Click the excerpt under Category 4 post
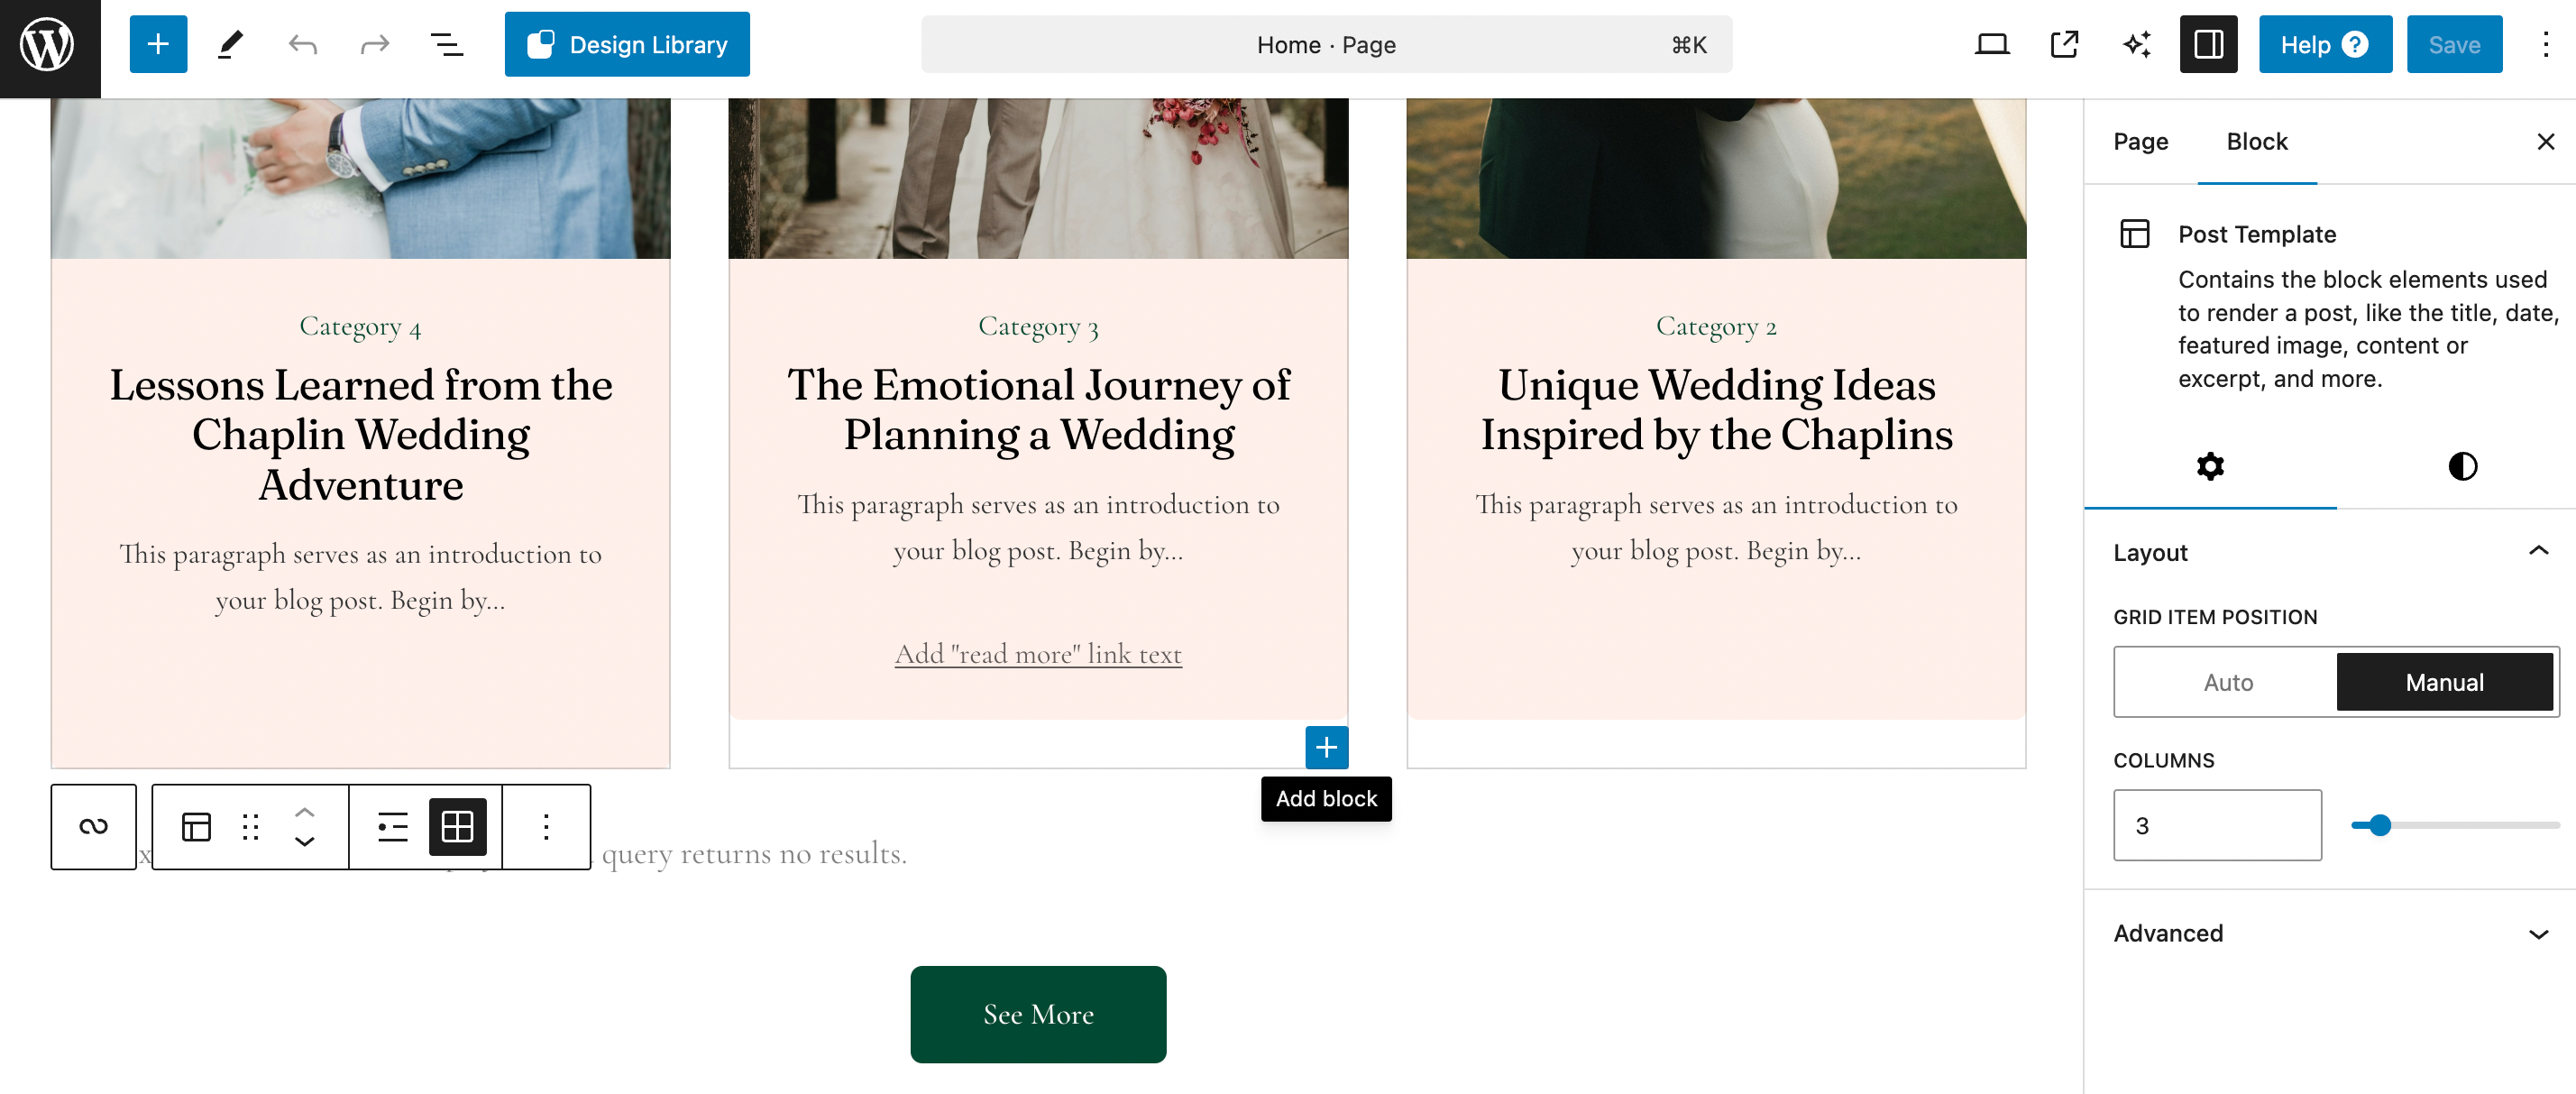This screenshot has width=2576, height=1094. click(360, 577)
